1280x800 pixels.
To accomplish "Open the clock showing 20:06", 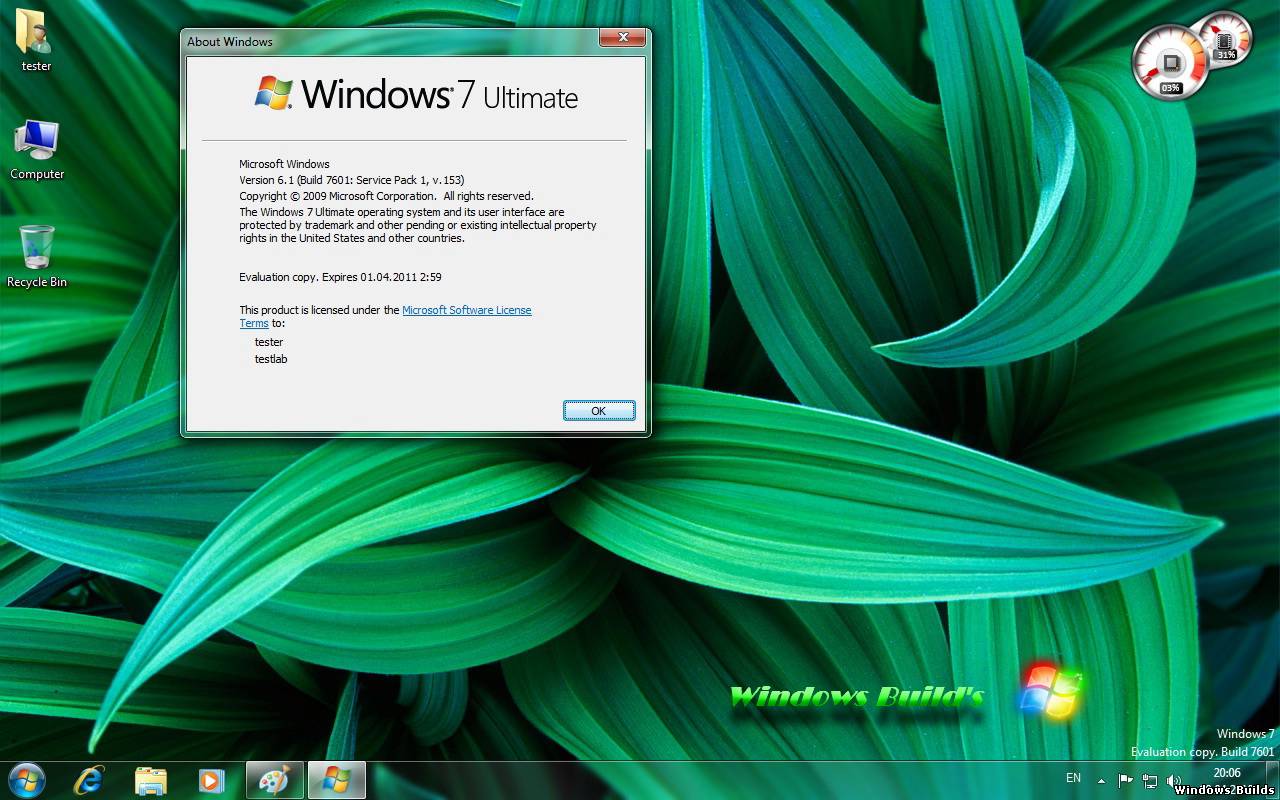I will pyautogui.click(x=1226, y=773).
